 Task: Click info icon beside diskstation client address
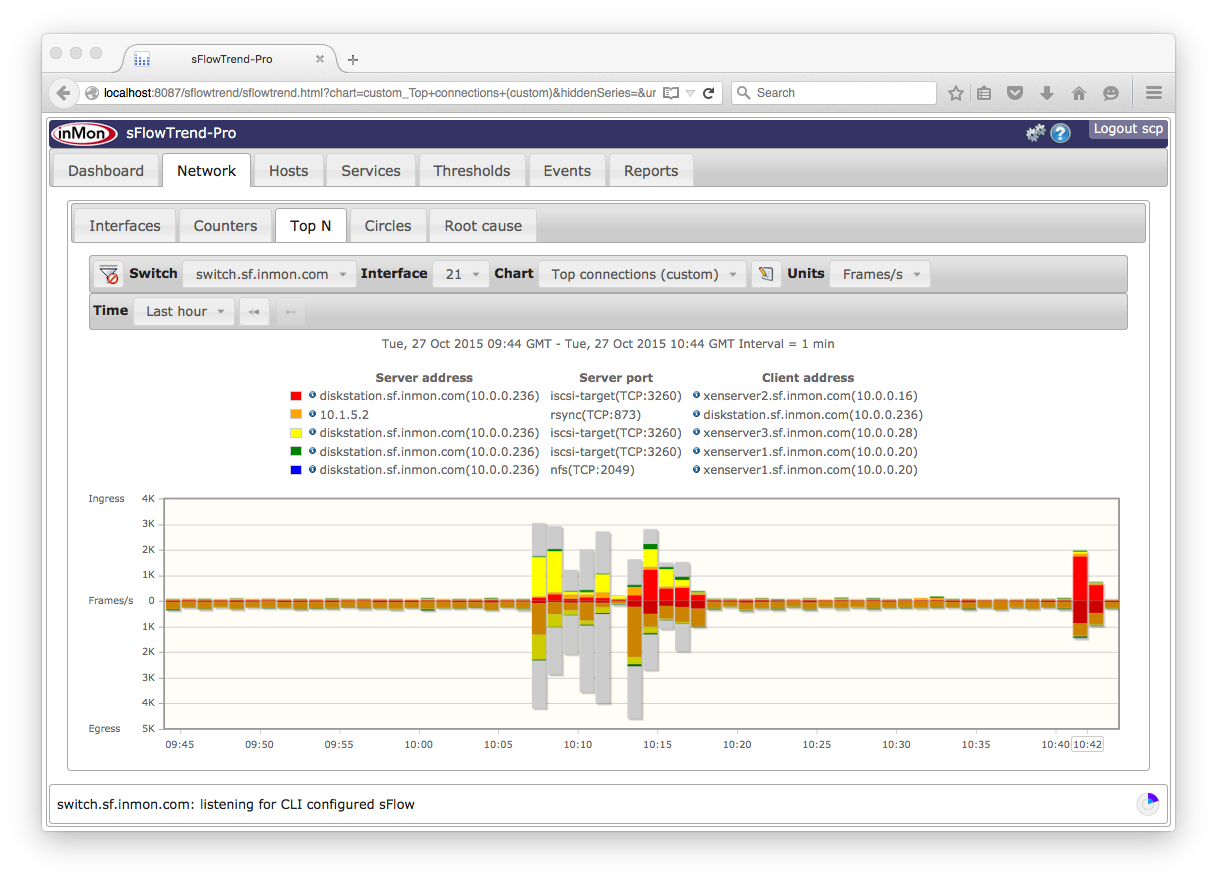pos(696,414)
